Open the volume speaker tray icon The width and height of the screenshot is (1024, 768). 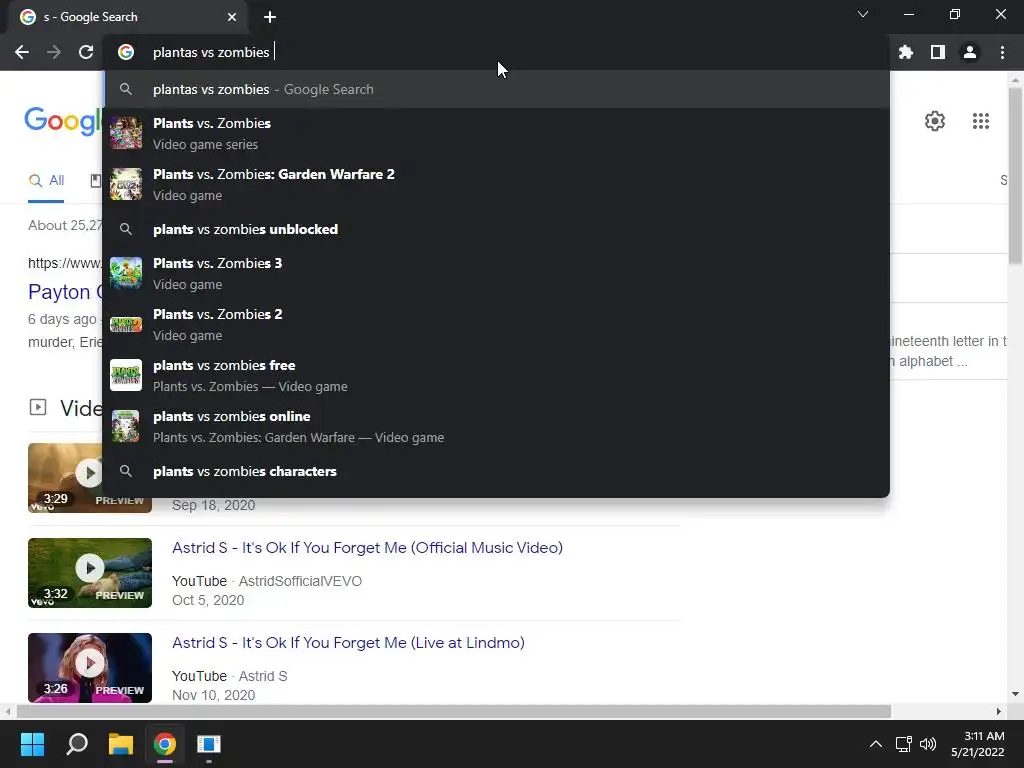pos(928,744)
